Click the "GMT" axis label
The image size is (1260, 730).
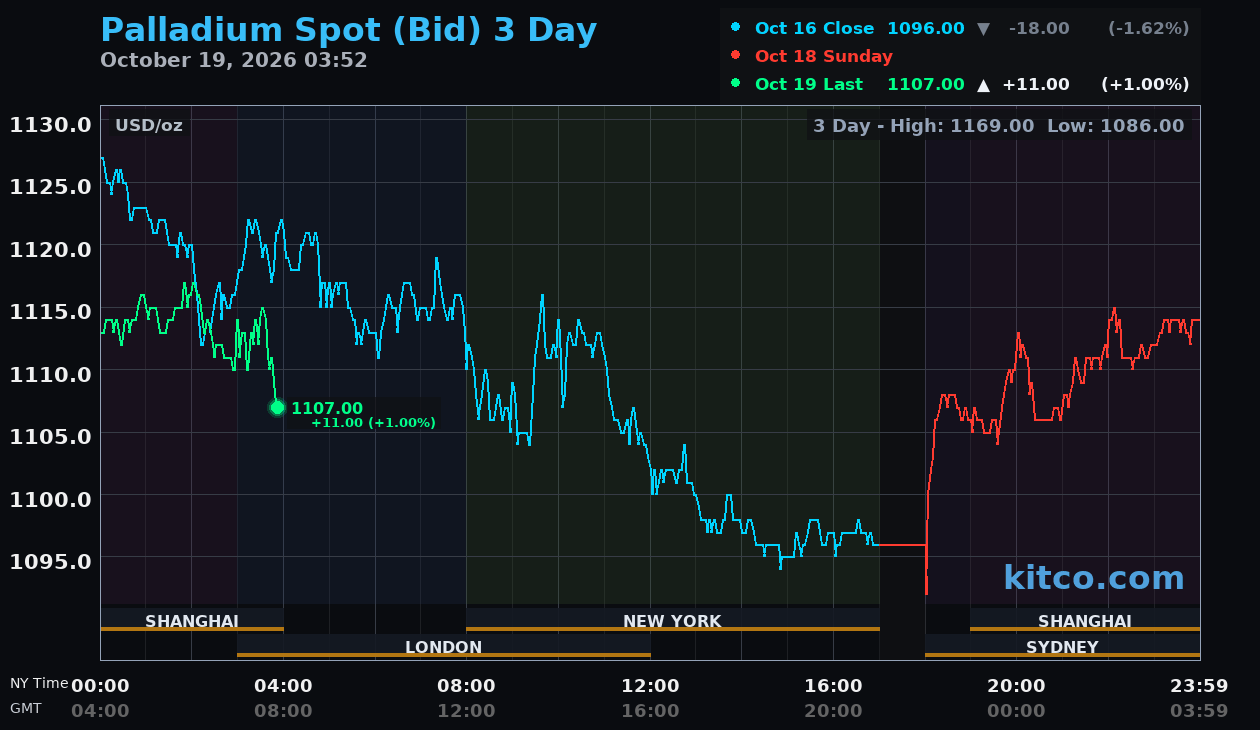pos(26,708)
